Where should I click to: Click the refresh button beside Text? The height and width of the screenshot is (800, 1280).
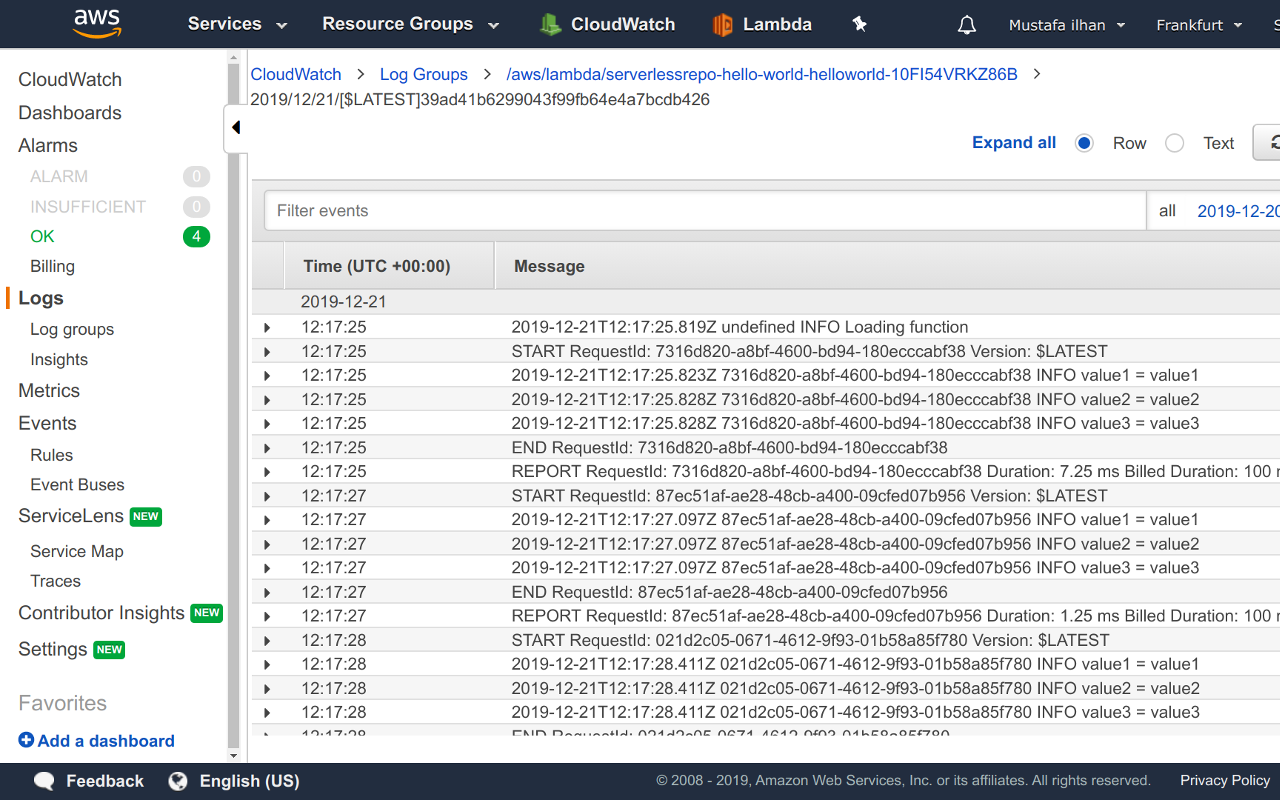tap(1268, 143)
